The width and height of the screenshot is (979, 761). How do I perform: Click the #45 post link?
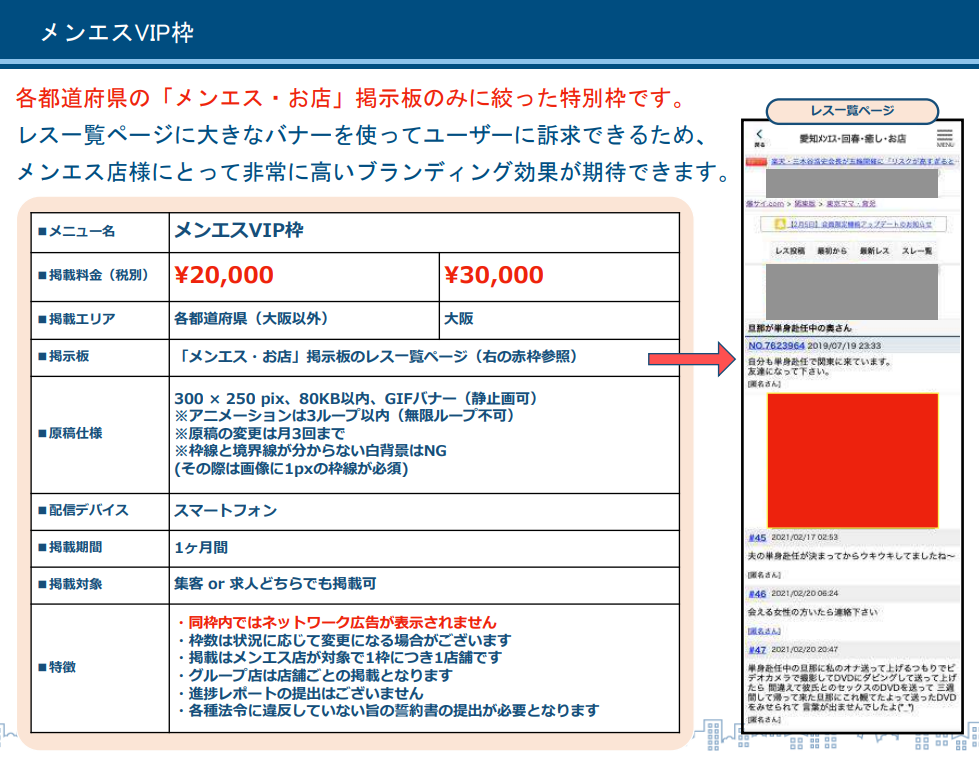757,537
